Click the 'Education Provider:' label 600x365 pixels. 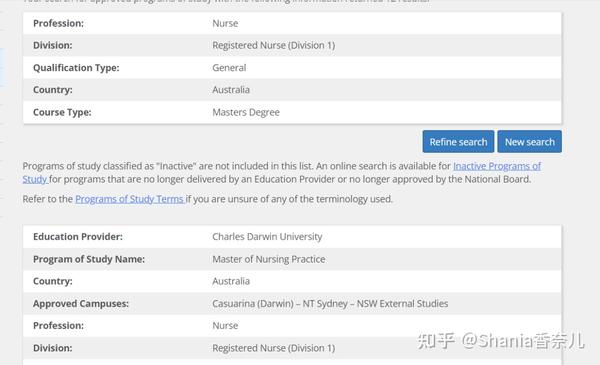click(78, 236)
